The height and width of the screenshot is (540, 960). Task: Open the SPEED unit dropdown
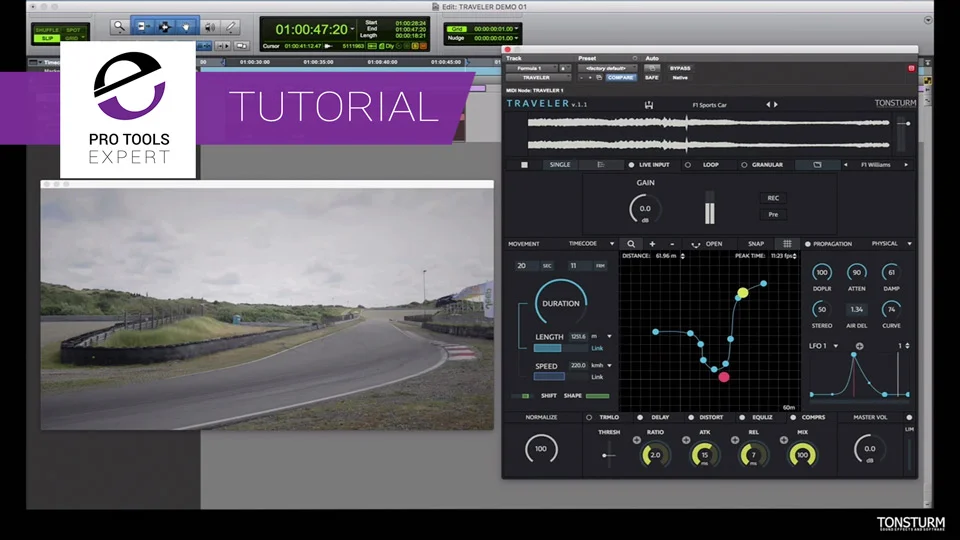point(609,366)
